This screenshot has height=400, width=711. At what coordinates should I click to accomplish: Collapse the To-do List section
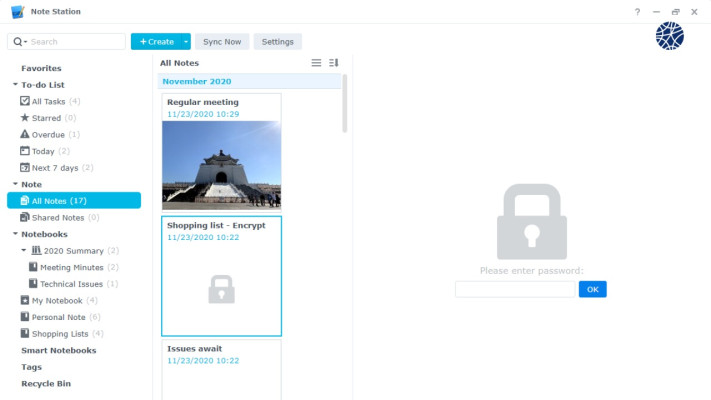coord(15,84)
